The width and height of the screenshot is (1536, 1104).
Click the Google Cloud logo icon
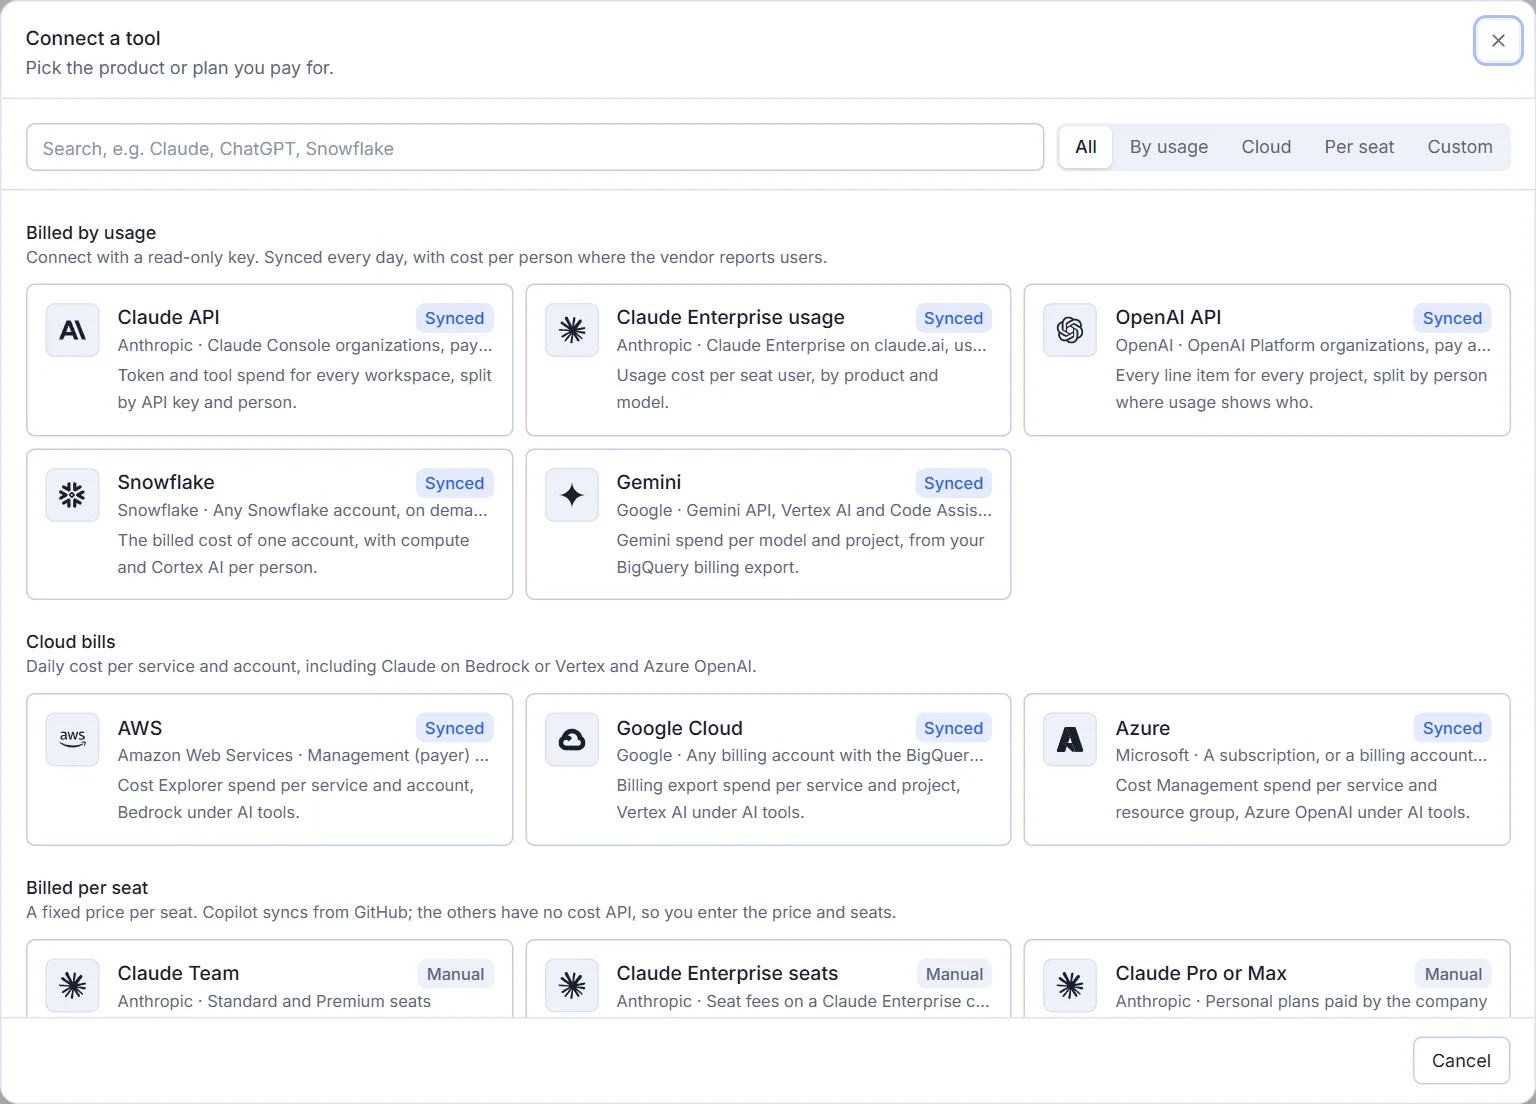click(x=572, y=740)
